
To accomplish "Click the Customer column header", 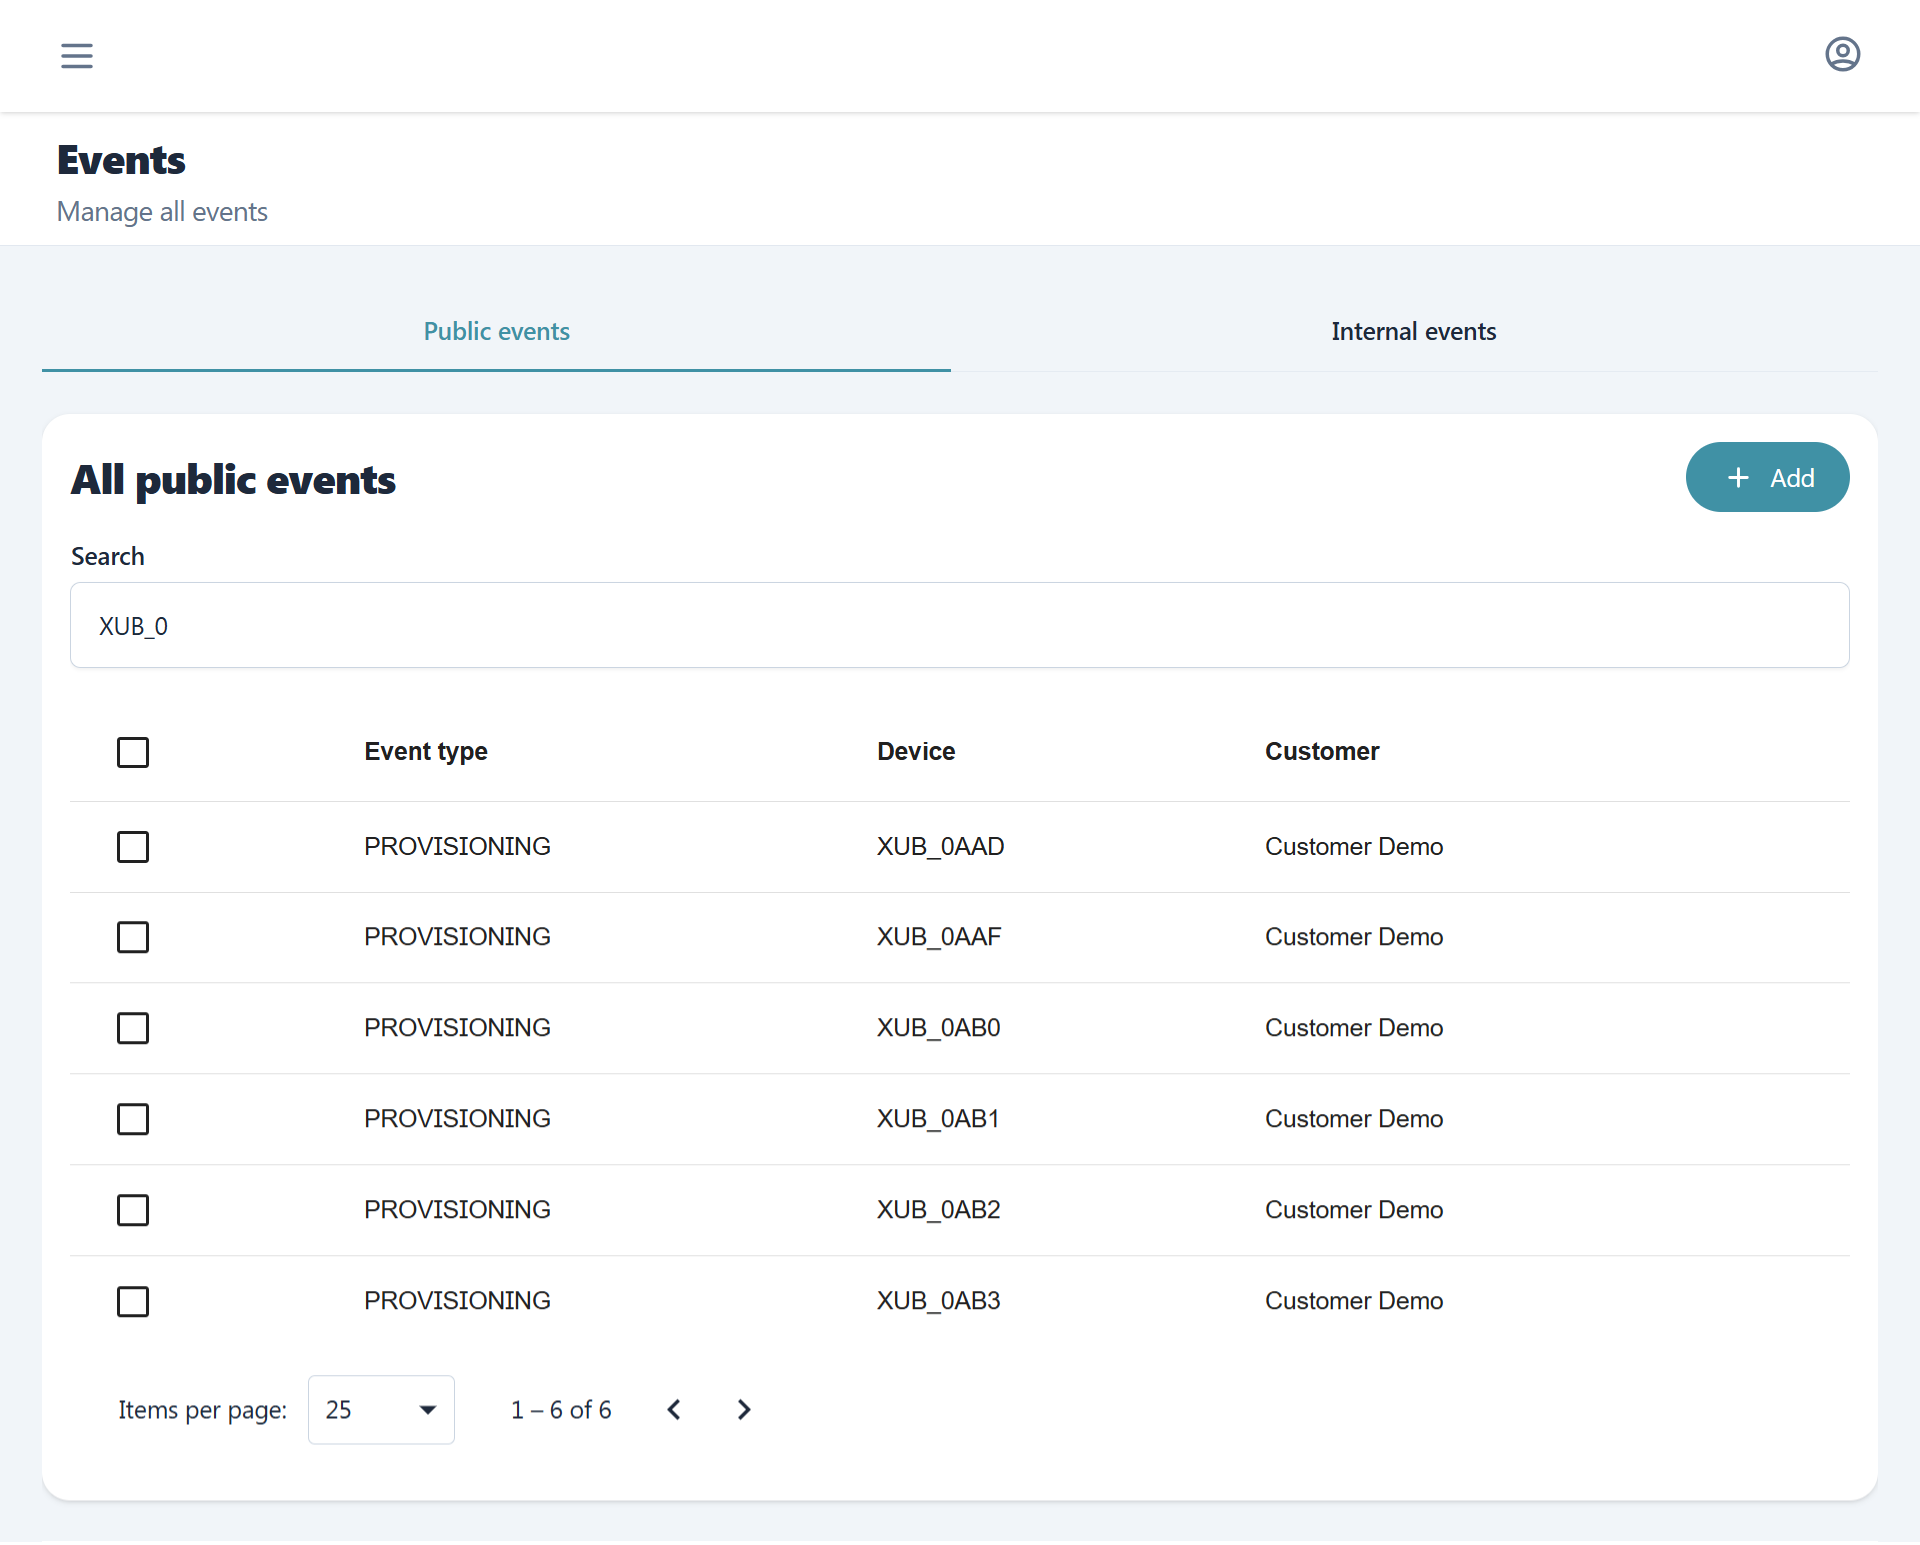I will (1321, 752).
